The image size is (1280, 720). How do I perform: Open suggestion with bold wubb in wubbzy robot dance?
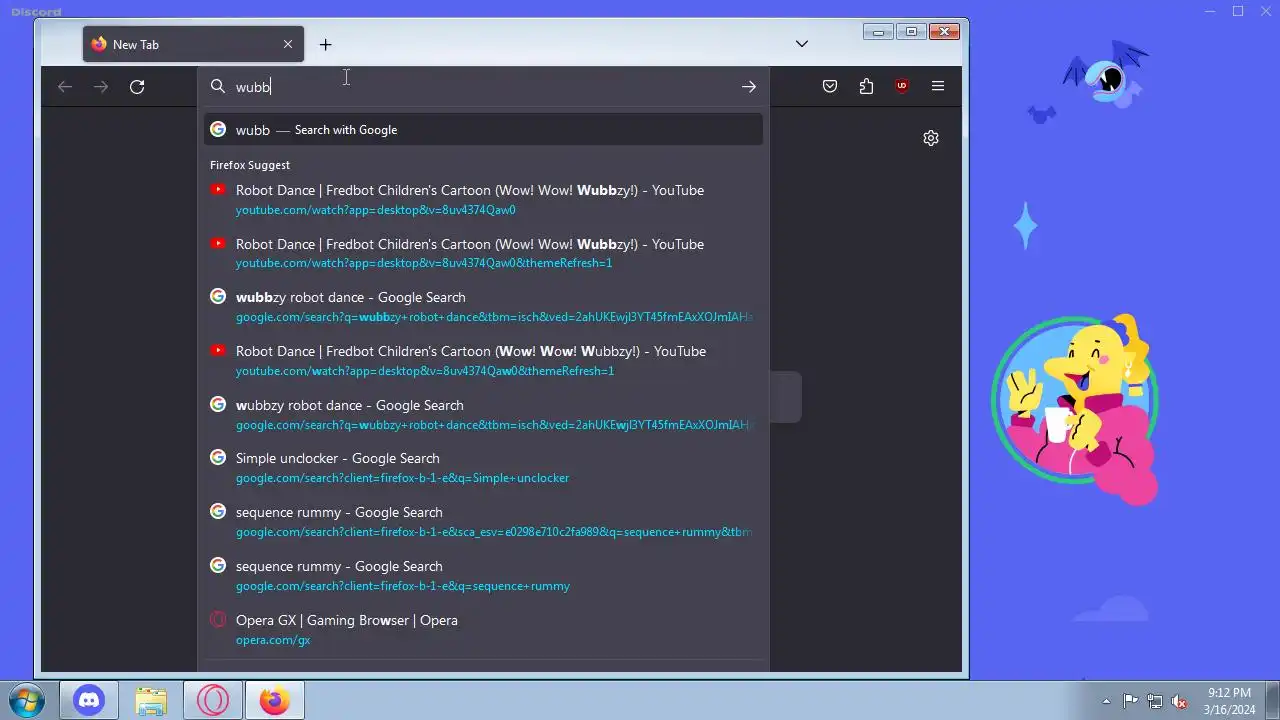point(484,307)
